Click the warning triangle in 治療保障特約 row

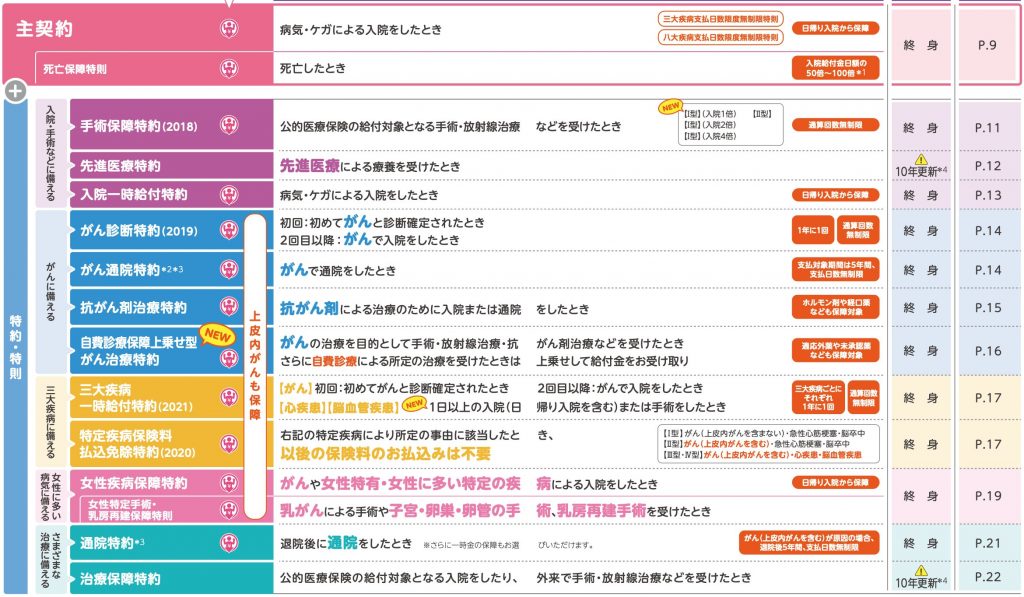[921, 571]
